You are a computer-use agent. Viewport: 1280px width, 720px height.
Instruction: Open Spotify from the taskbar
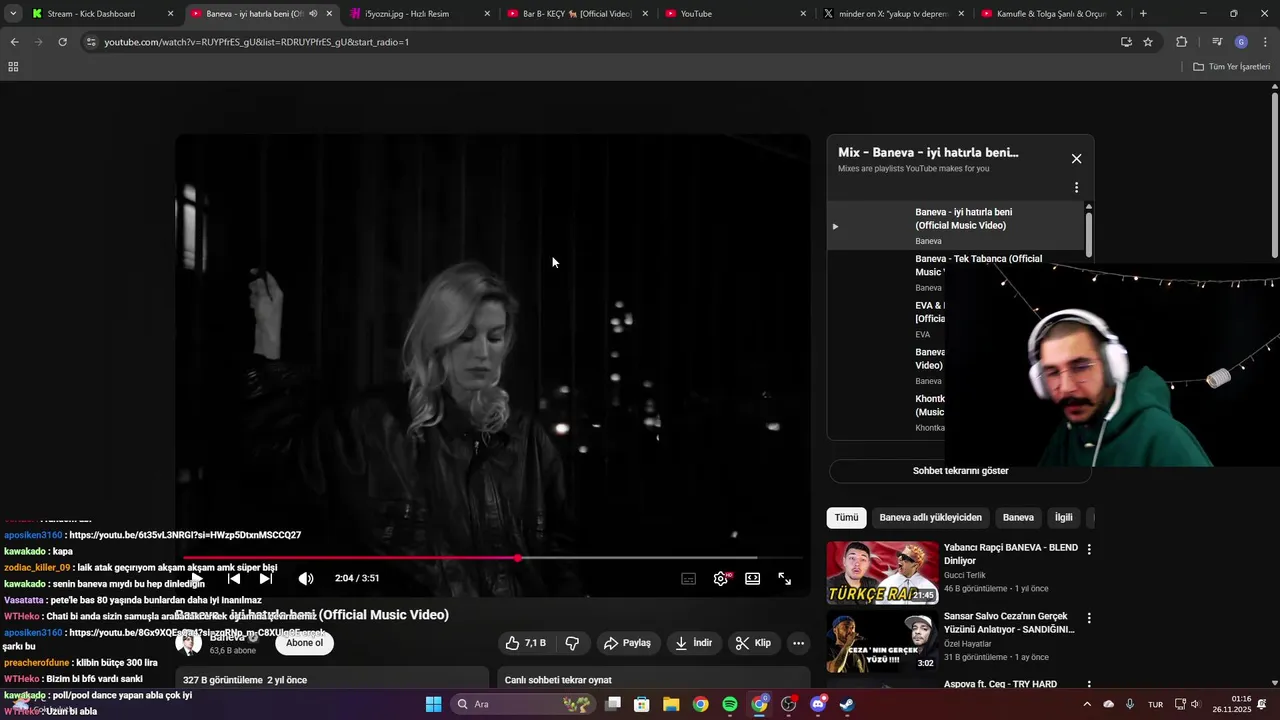(x=730, y=704)
